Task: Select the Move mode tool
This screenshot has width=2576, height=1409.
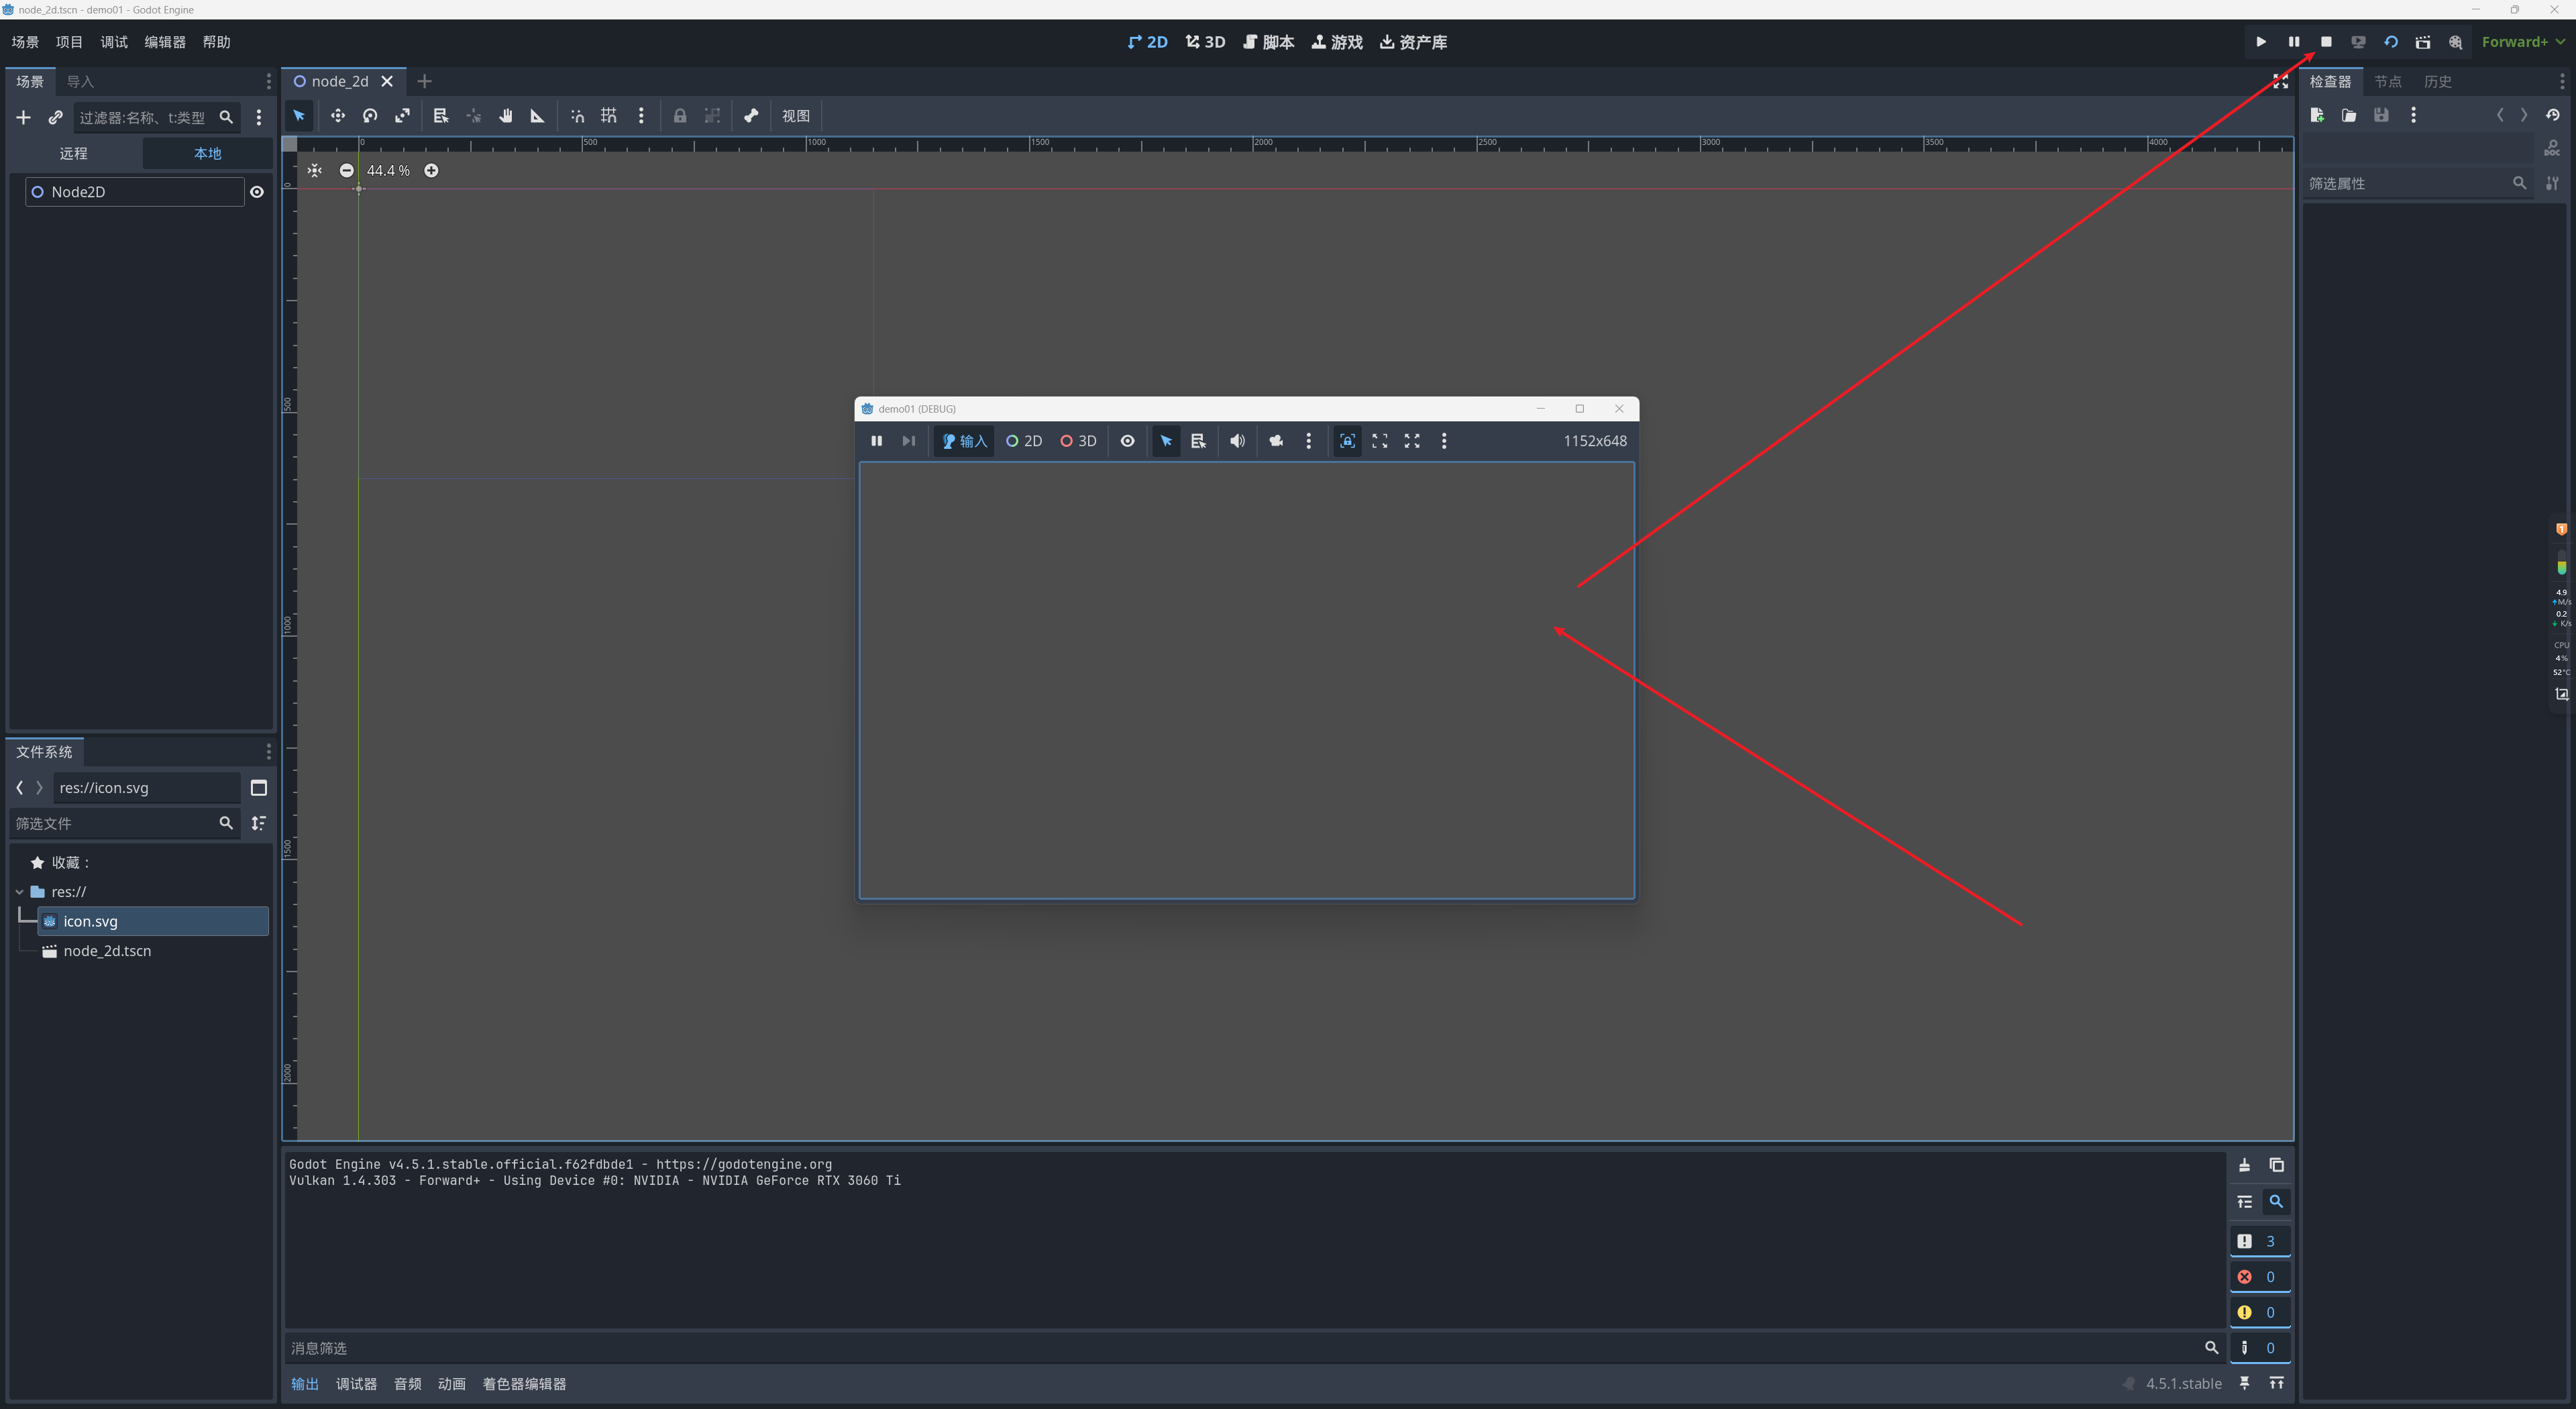Action: pyautogui.click(x=338, y=116)
